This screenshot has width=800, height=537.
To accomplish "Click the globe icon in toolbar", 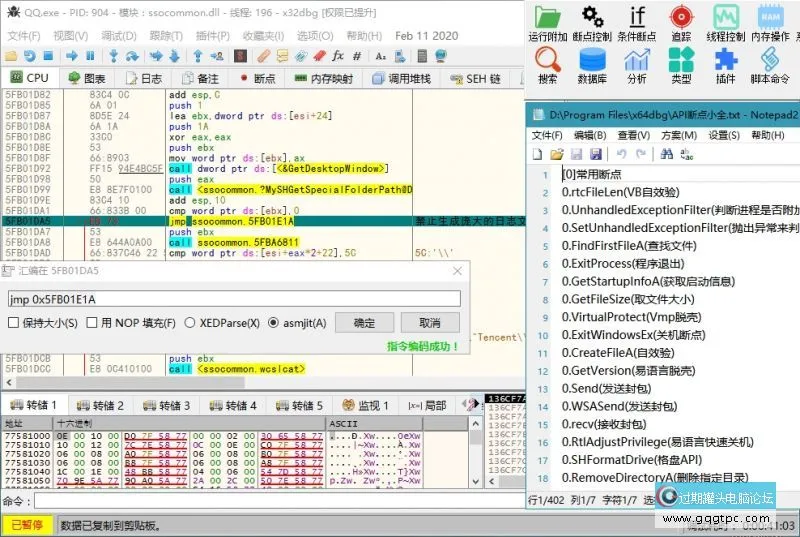I will pos(440,56).
